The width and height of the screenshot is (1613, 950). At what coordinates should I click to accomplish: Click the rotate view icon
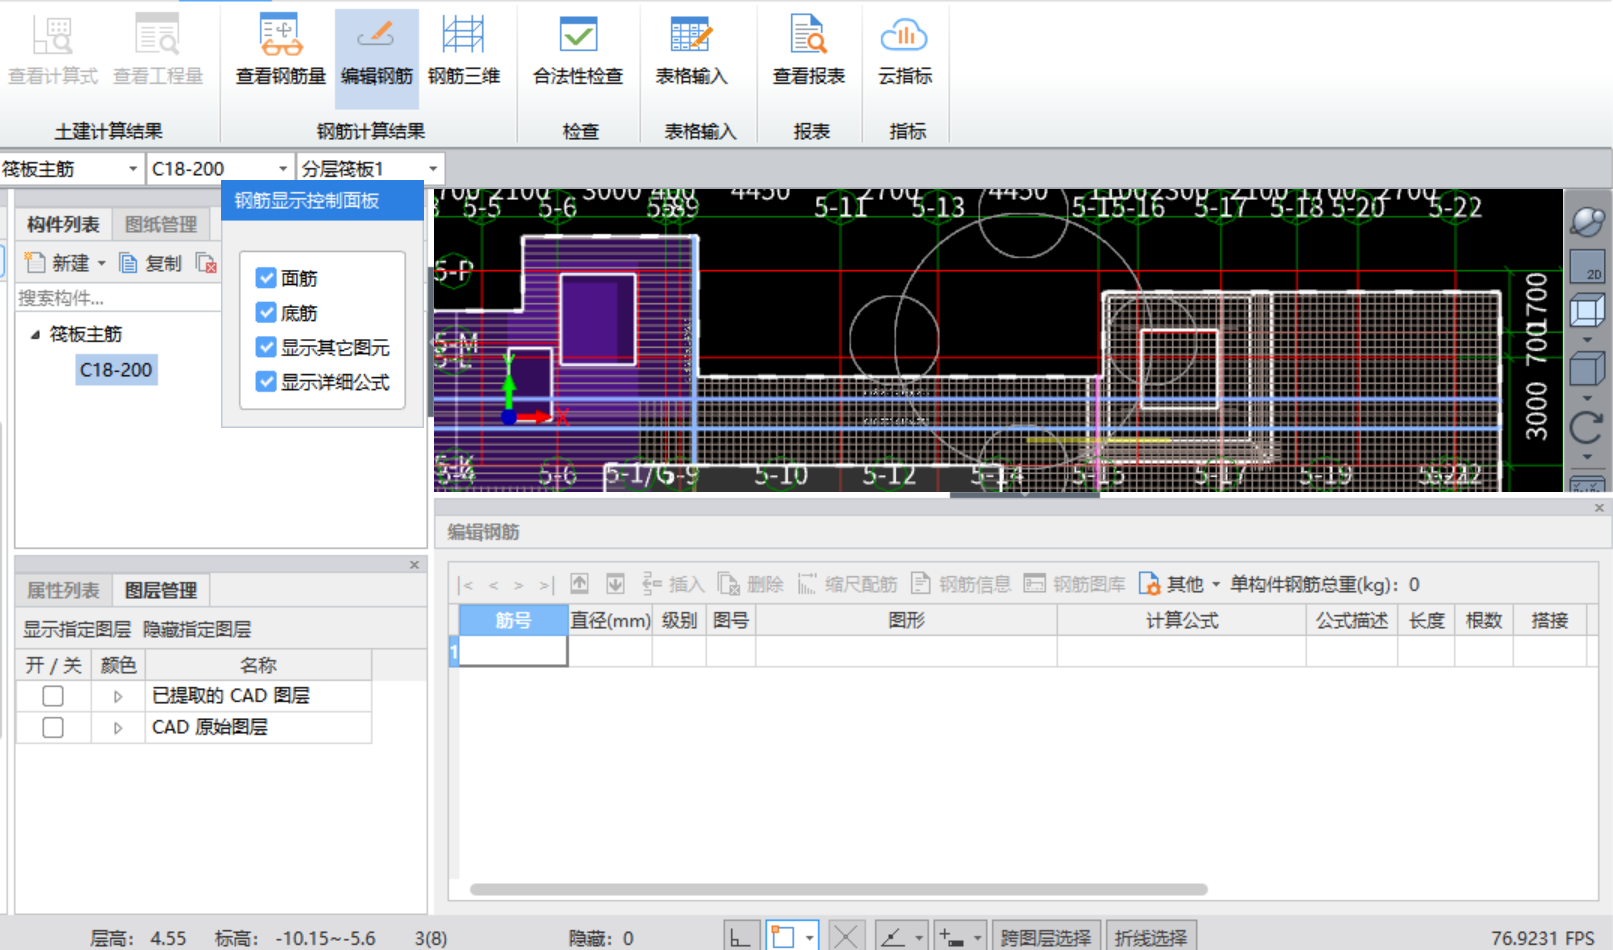1587,428
